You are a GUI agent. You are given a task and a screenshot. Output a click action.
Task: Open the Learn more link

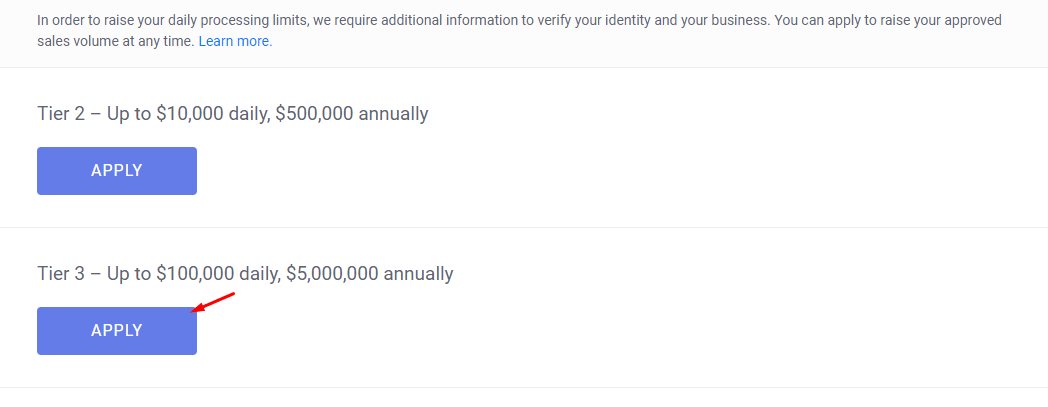(x=235, y=41)
